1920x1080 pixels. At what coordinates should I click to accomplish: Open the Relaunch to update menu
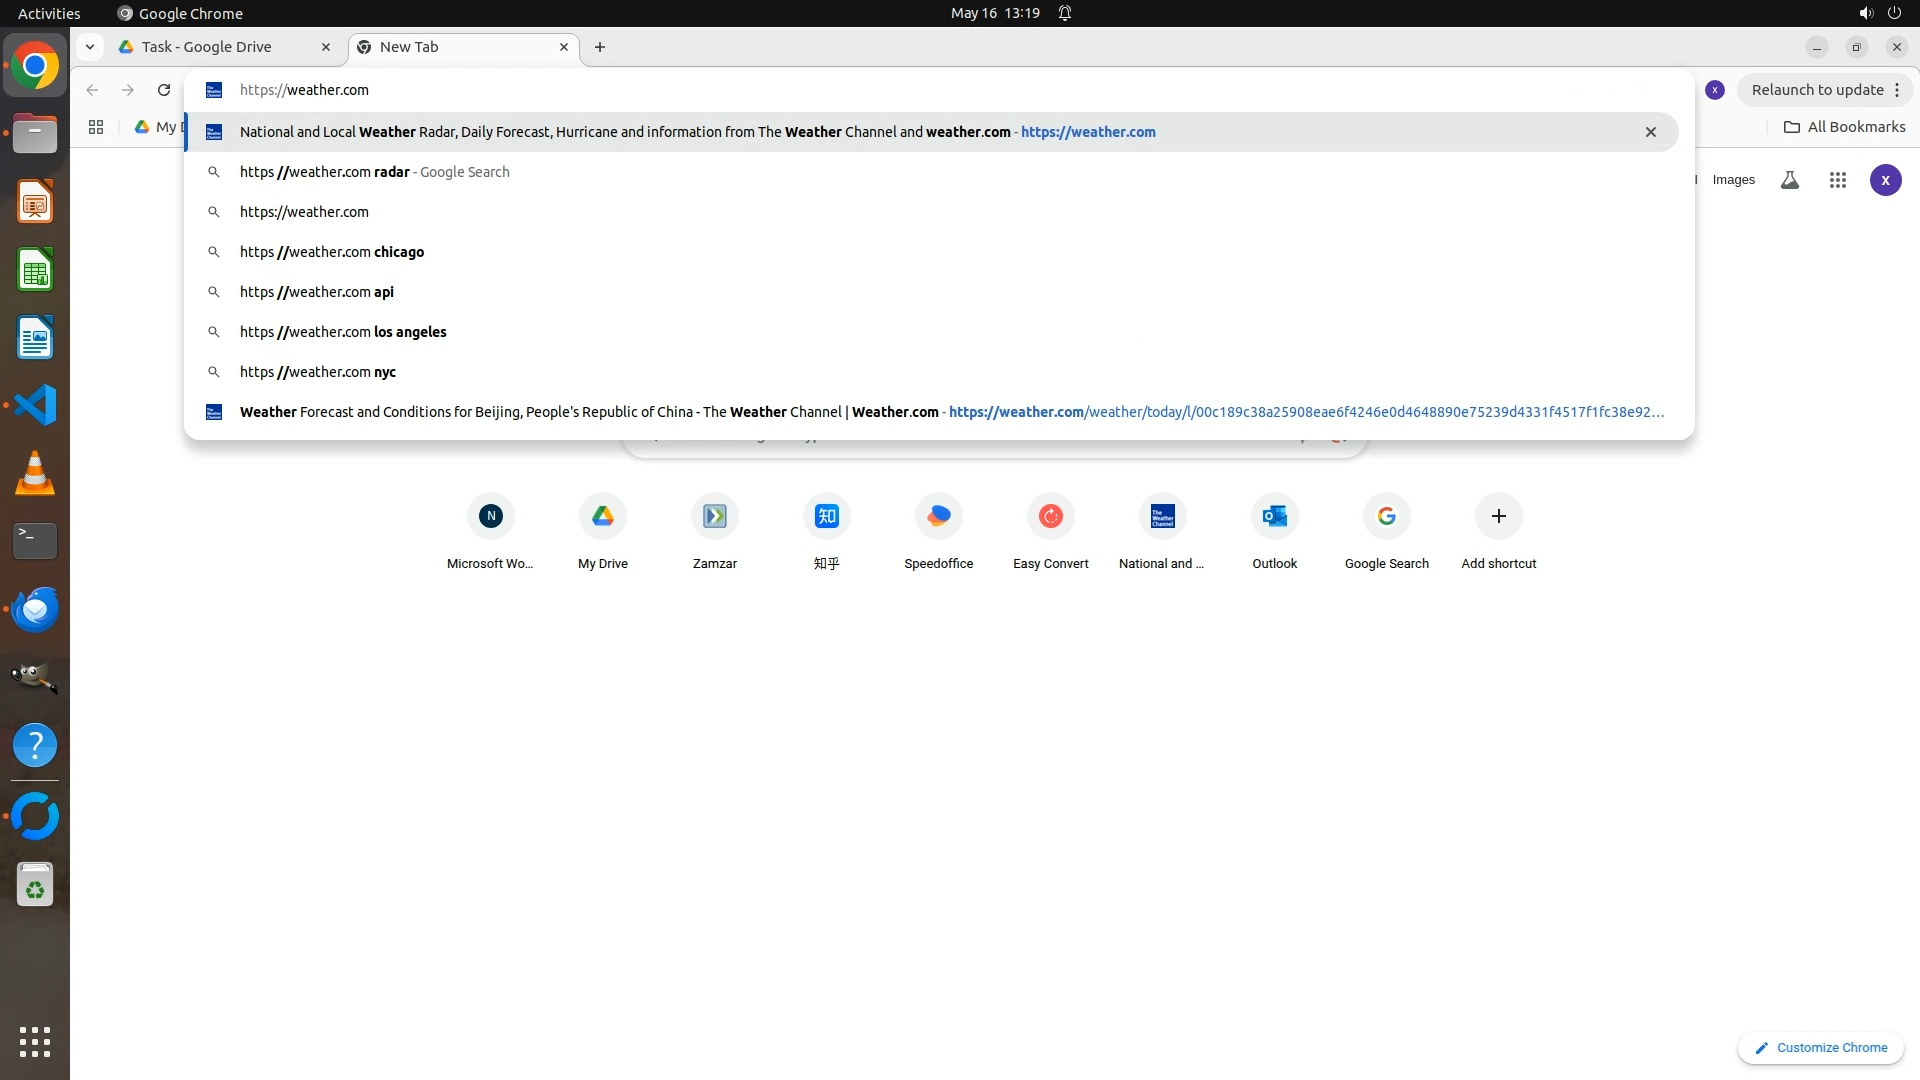[1825, 90]
